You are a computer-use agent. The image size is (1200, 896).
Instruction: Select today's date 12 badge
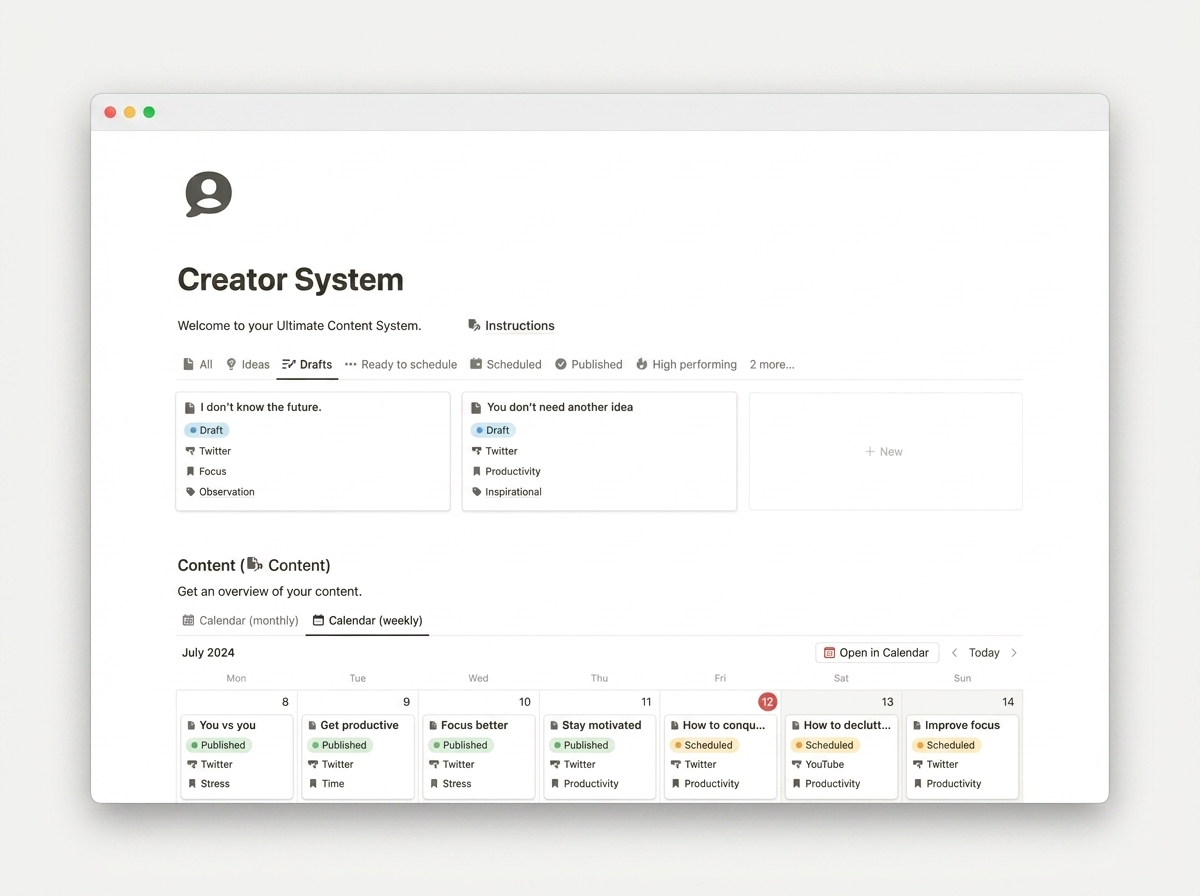[768, 702]
